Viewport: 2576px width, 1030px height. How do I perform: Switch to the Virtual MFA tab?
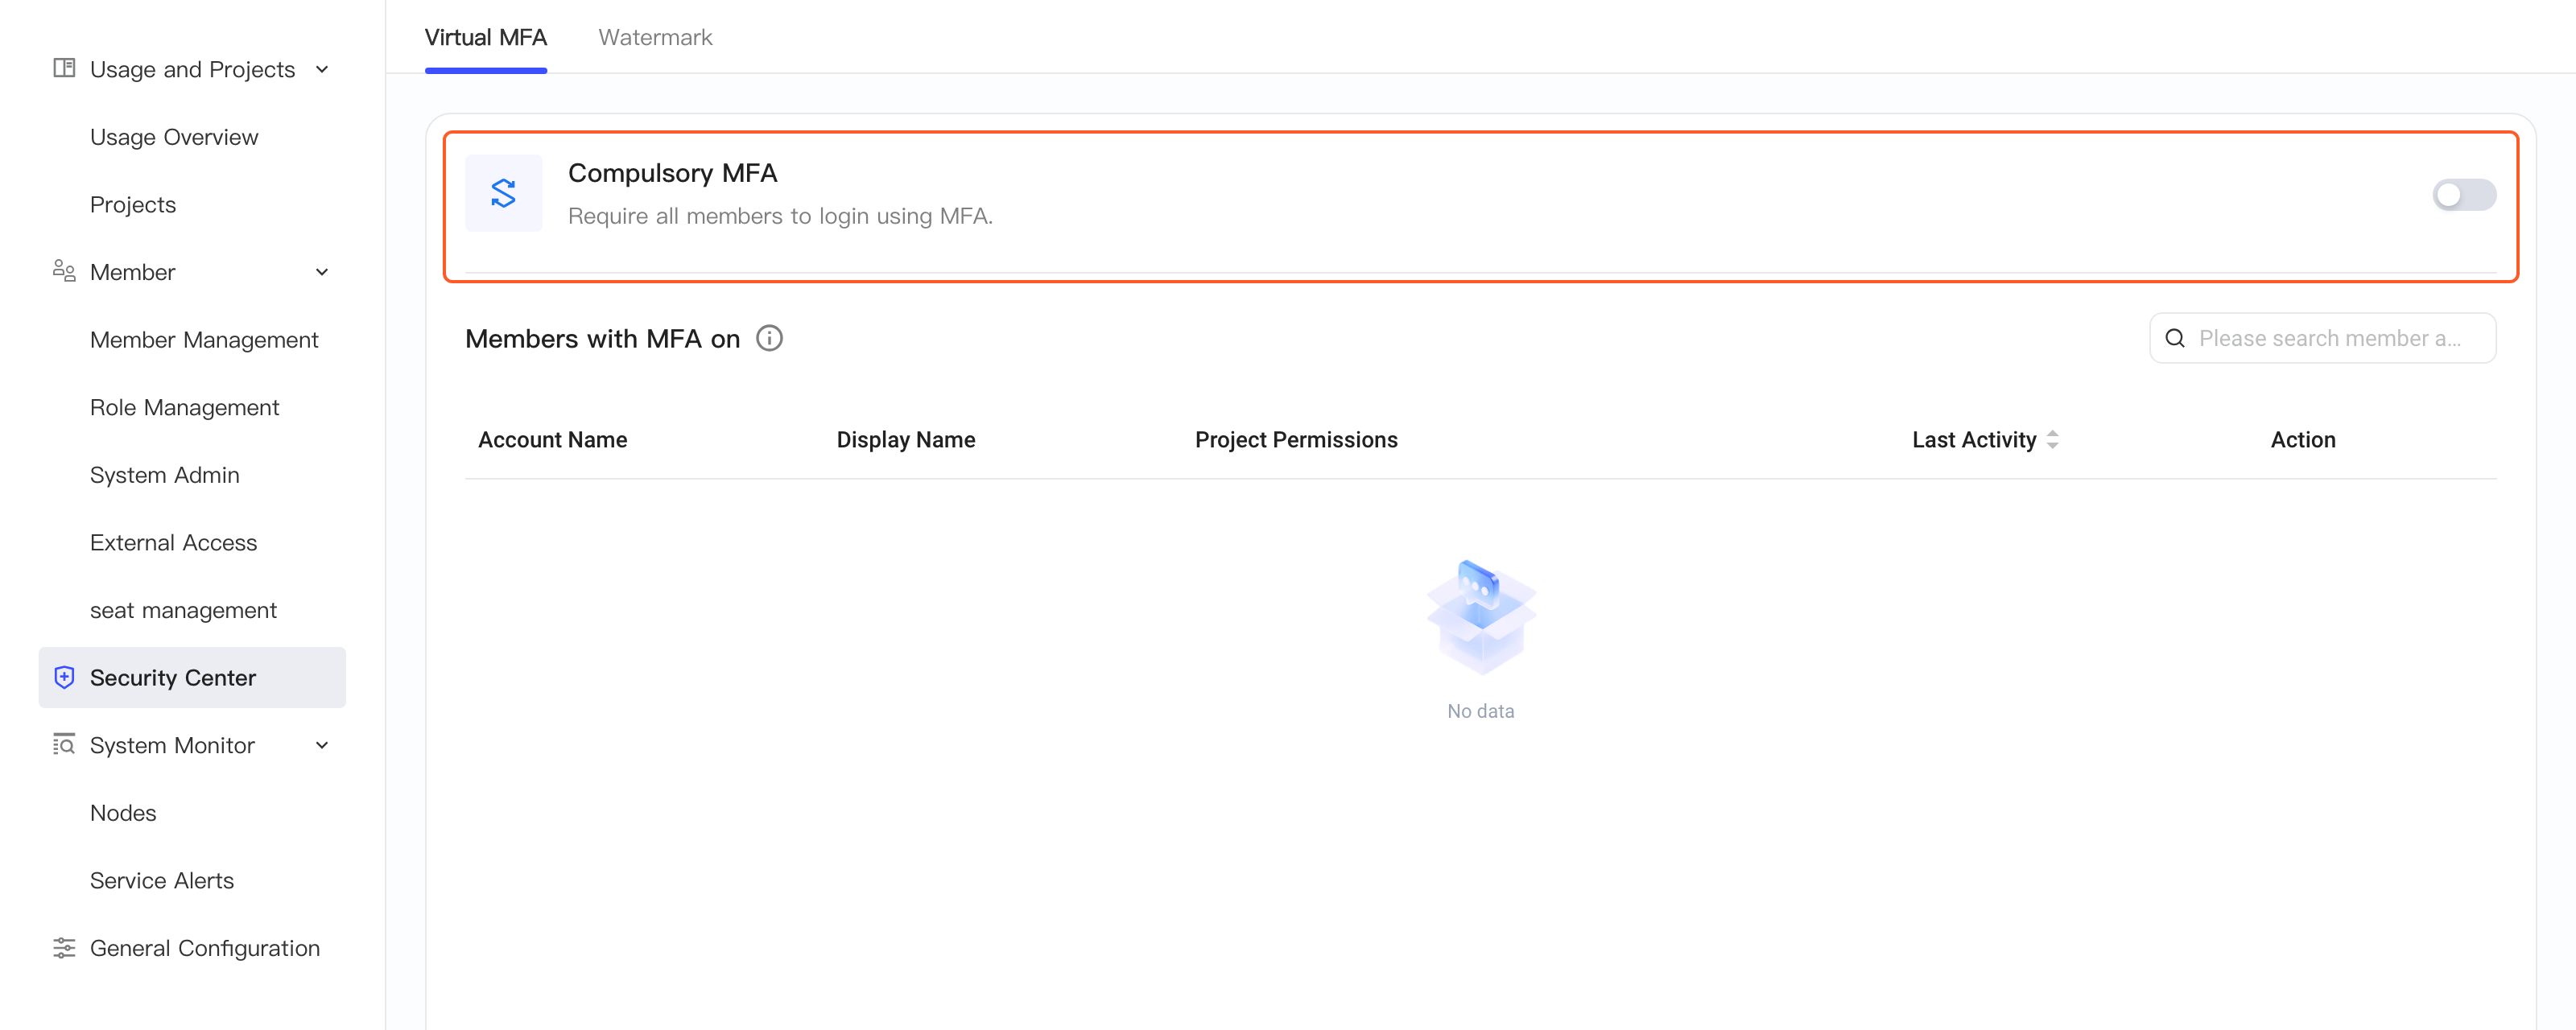pos(485,38)
